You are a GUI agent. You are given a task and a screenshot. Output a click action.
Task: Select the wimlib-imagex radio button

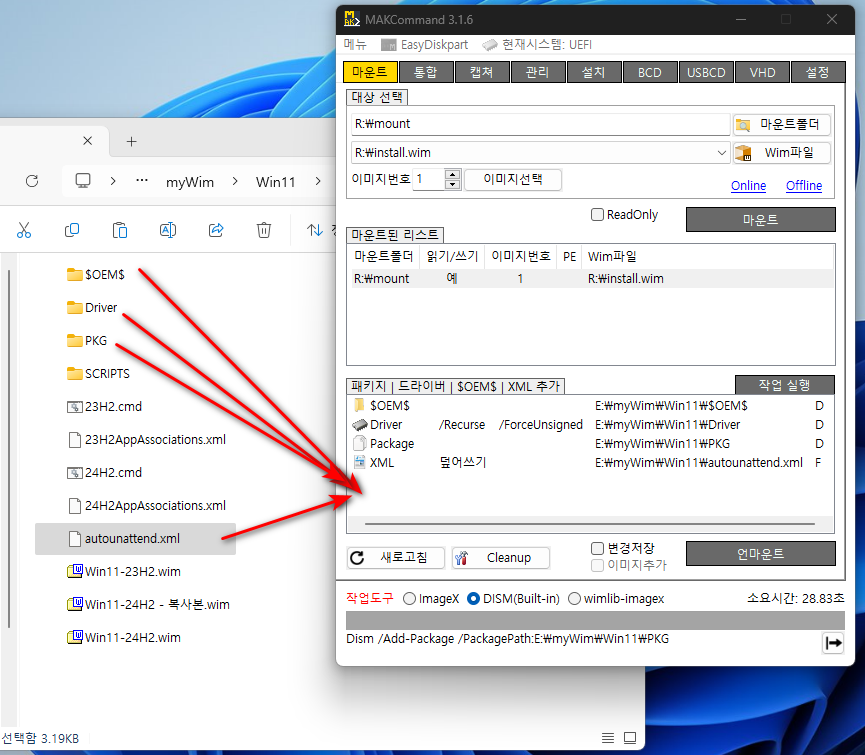[x=574, y=598]
